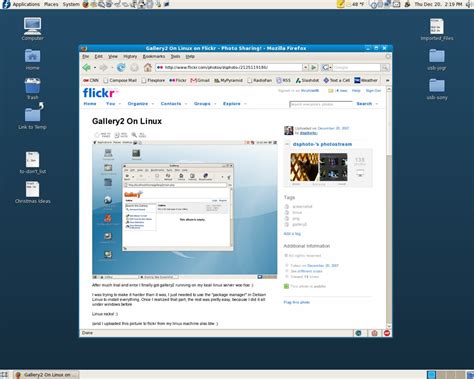This screenshot has height=379, width=474.
Task: Open the Radiofan bookmark
Action: tap(260, 80)
